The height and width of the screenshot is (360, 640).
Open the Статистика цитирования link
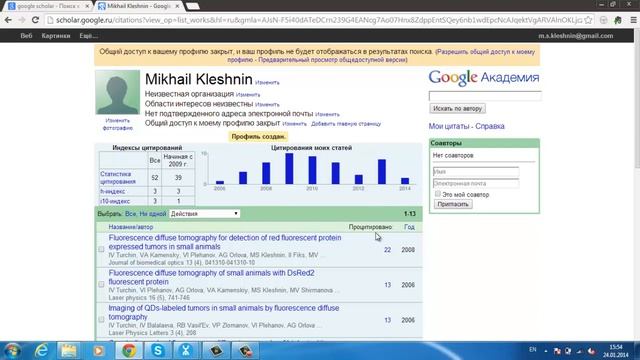(118, 178)
